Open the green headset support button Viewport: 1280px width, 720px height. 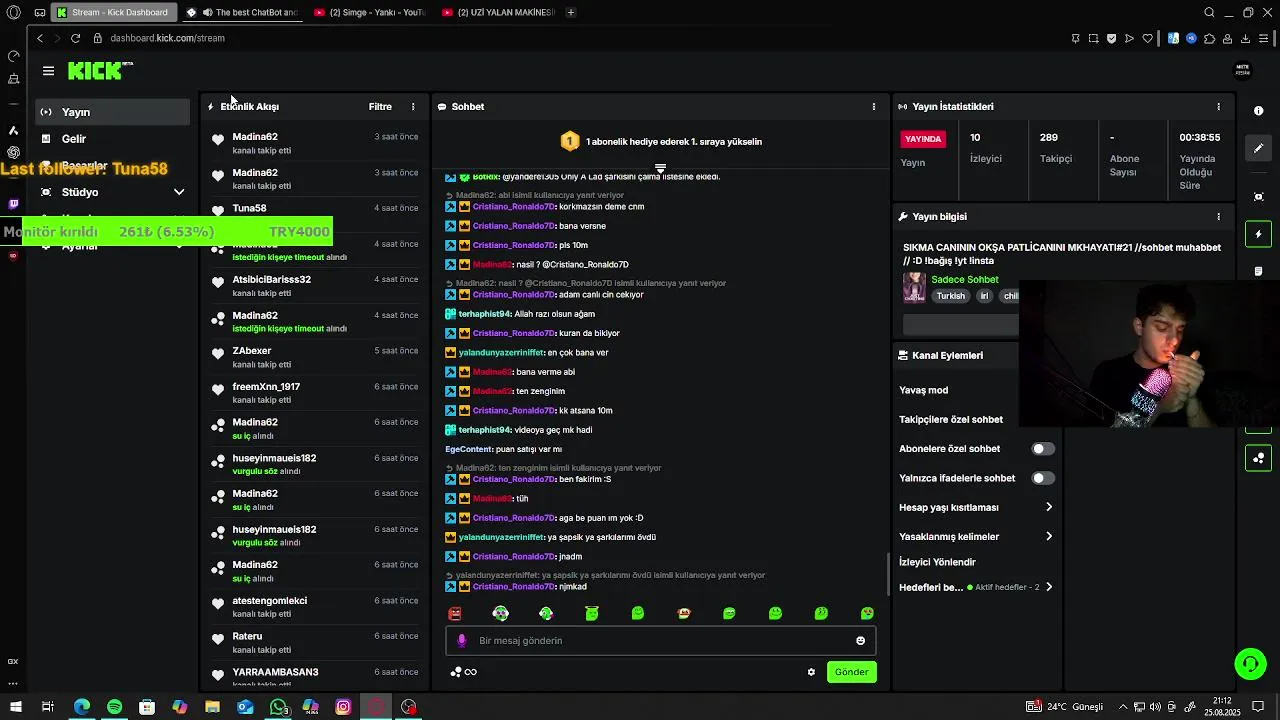coord(1250,664)
